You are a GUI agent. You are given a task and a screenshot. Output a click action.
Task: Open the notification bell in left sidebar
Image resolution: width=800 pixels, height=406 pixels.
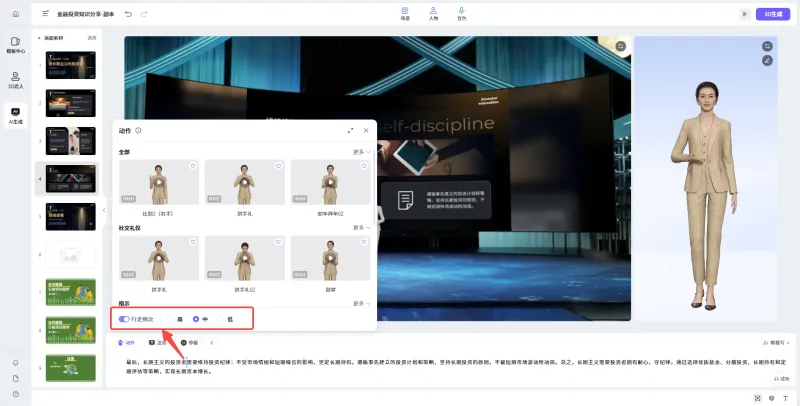[16, 363]
